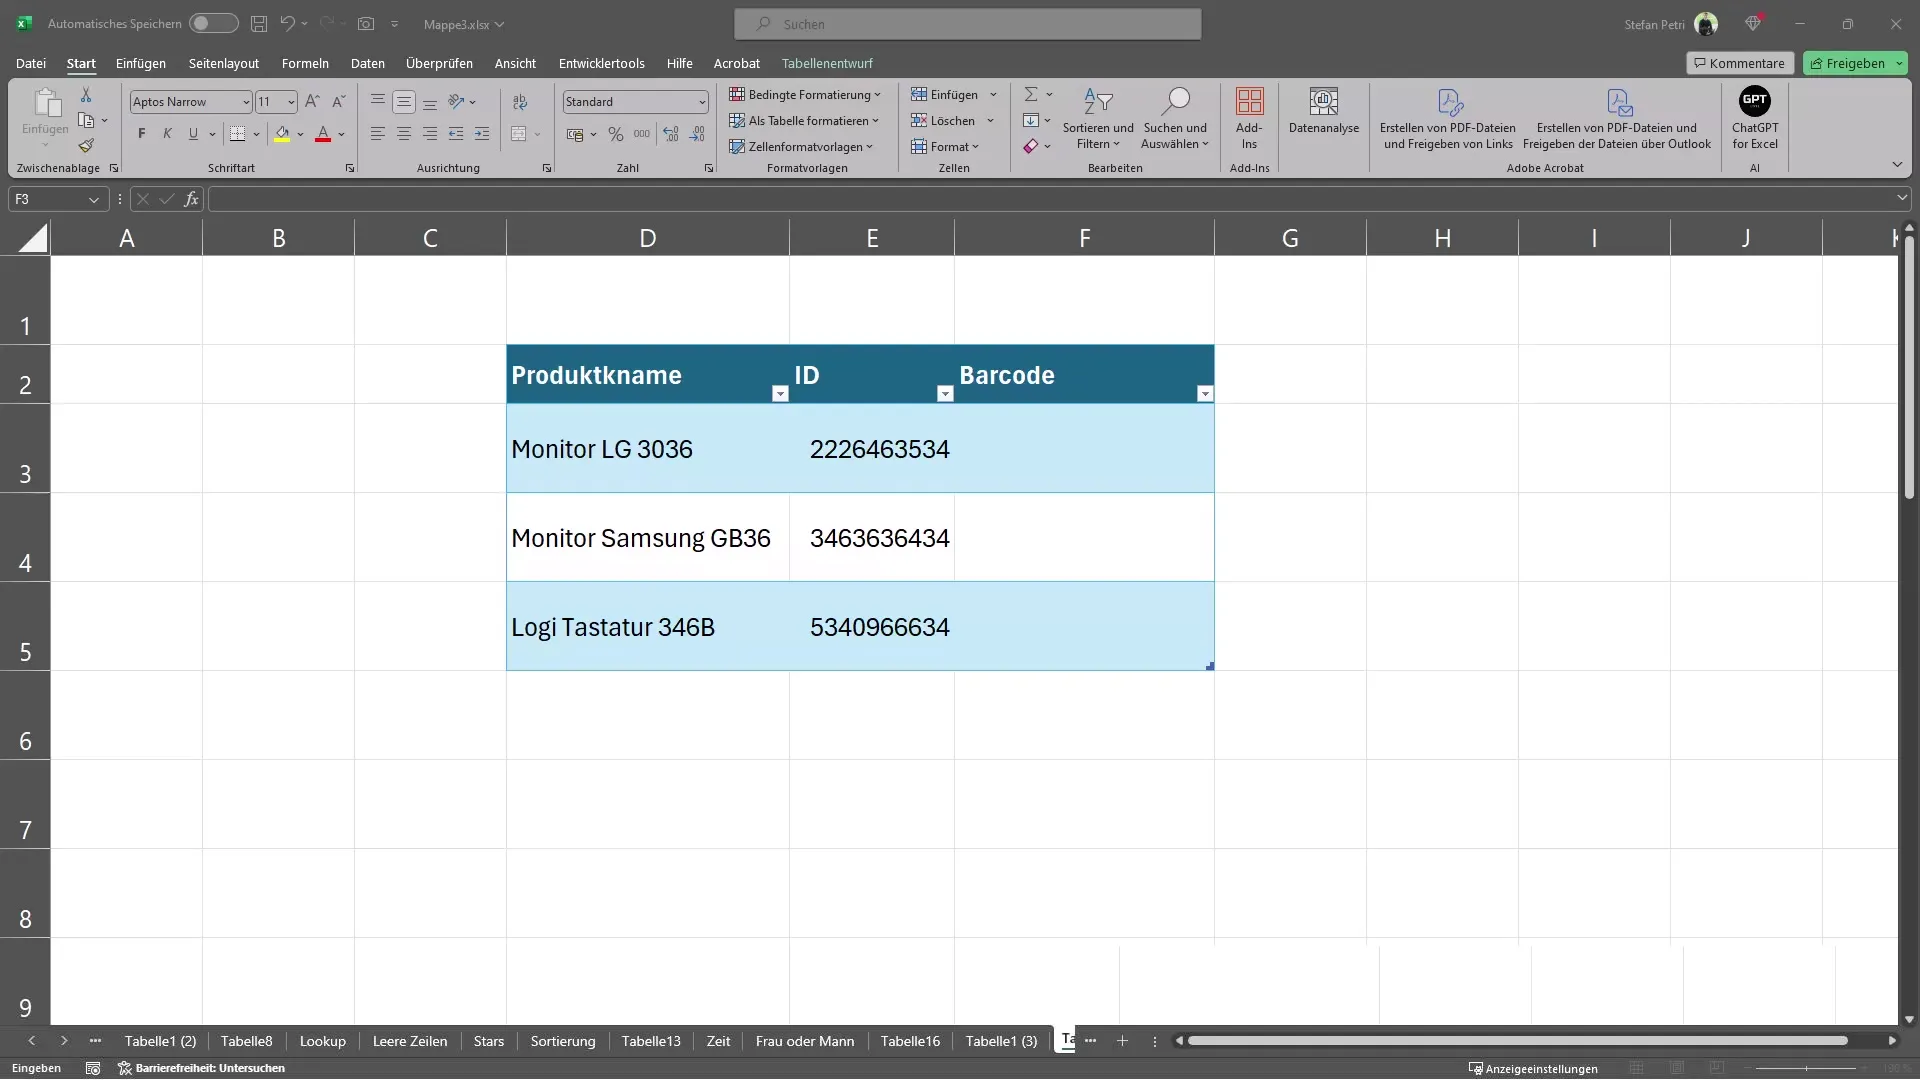Add a new sheet with plus icon
The width and height of the screenshot is (1920, 1080).
1122,1041
